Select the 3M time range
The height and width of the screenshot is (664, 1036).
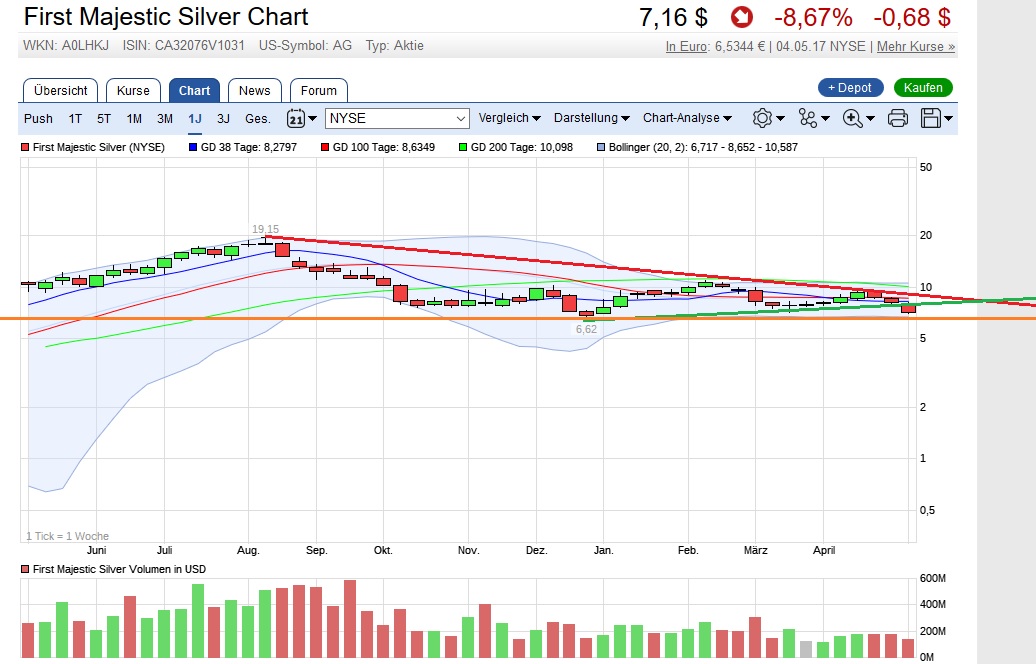click(165, 118)
